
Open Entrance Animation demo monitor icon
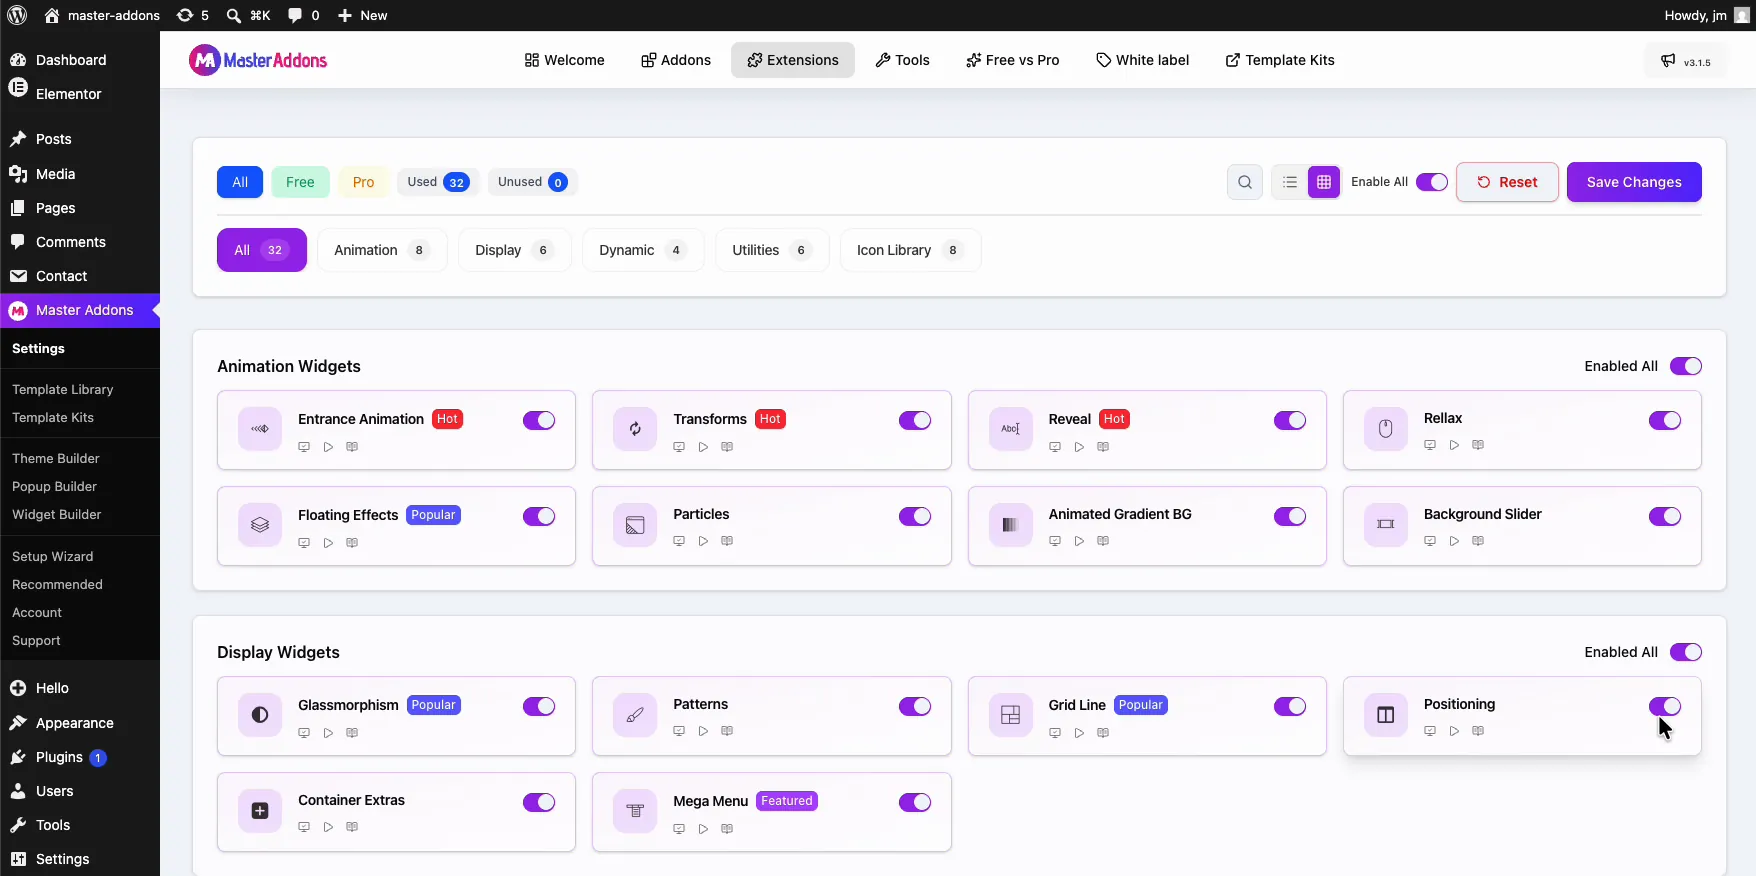tap(304, 447)
